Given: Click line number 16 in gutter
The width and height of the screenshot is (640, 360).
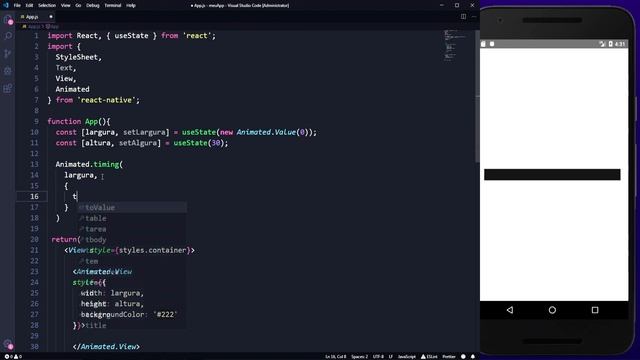Looking at the screenshot, I should click(x=34, y=196).
